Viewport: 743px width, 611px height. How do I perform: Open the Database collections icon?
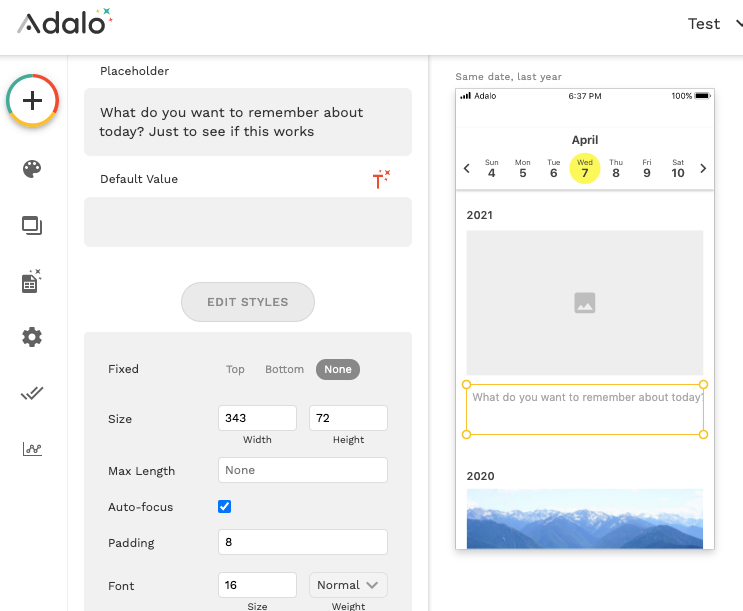[32, 282]
